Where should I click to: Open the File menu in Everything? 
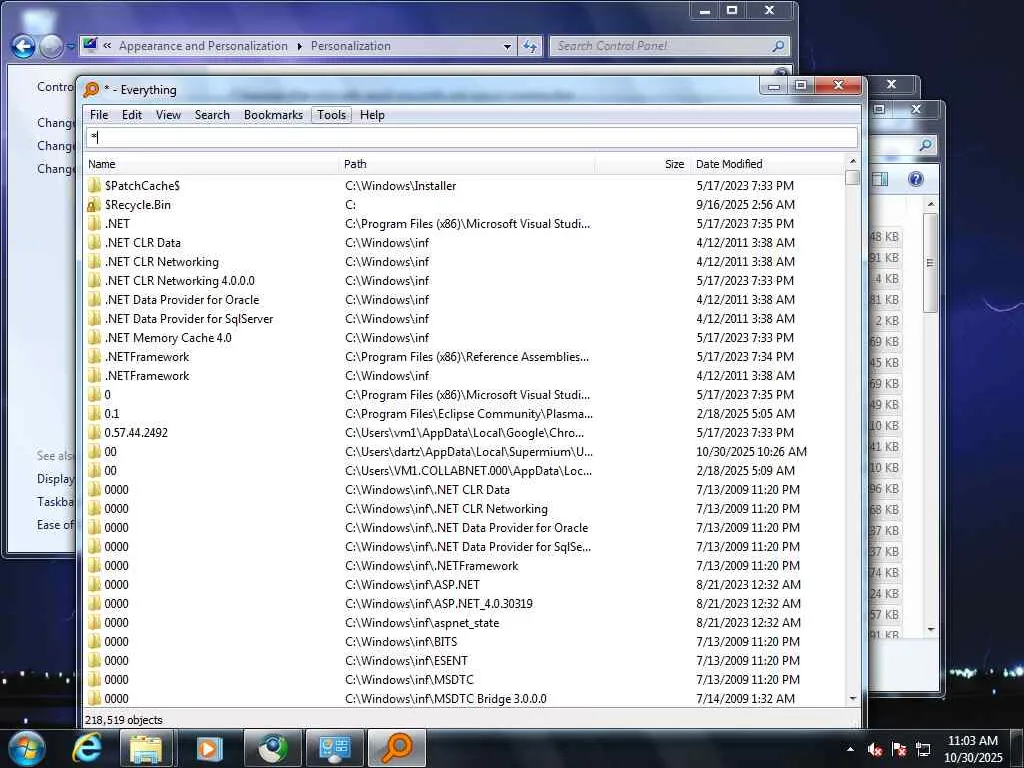point(99,115)
